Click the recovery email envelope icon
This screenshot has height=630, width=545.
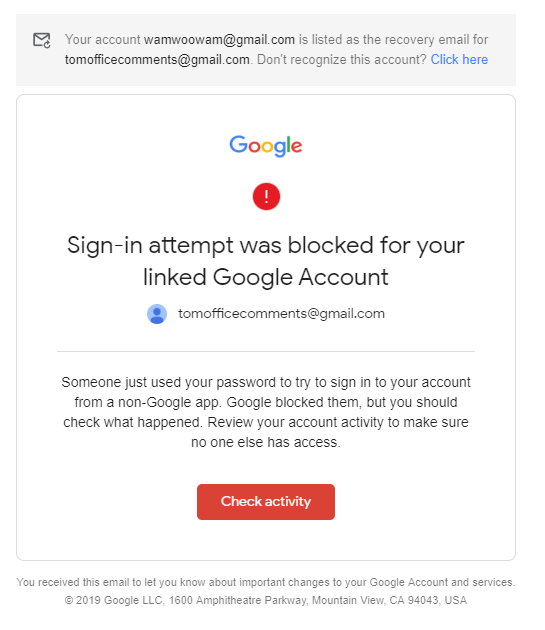[x=42, y=40]
